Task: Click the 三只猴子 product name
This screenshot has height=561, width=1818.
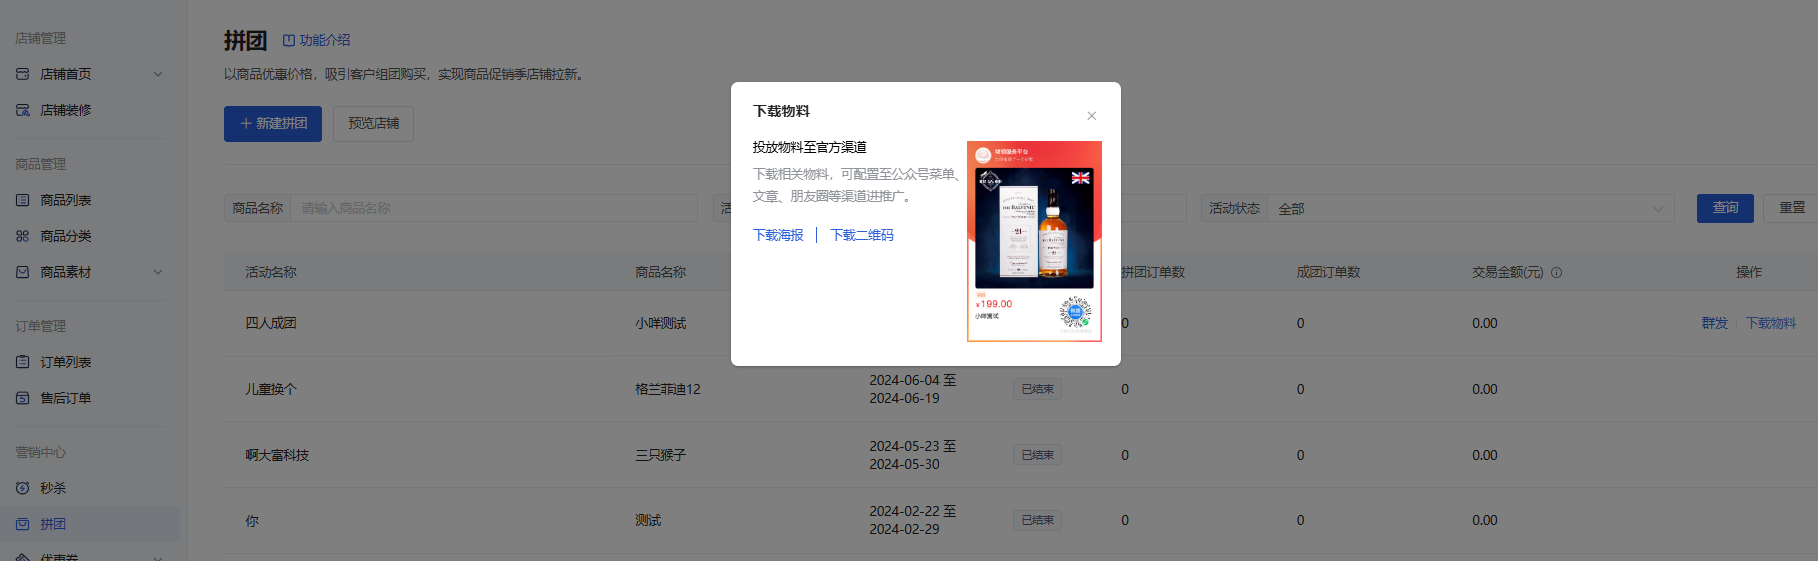Action: [660, 455]
